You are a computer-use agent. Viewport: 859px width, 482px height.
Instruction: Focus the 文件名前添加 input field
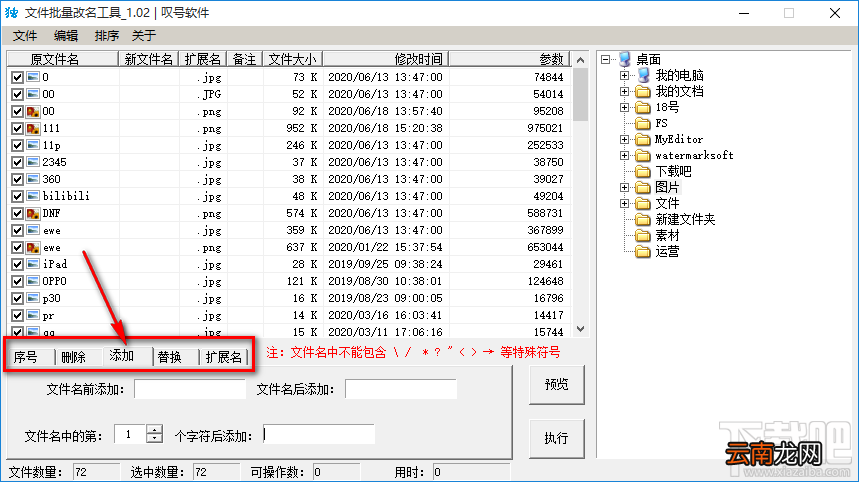click(190, 389)
